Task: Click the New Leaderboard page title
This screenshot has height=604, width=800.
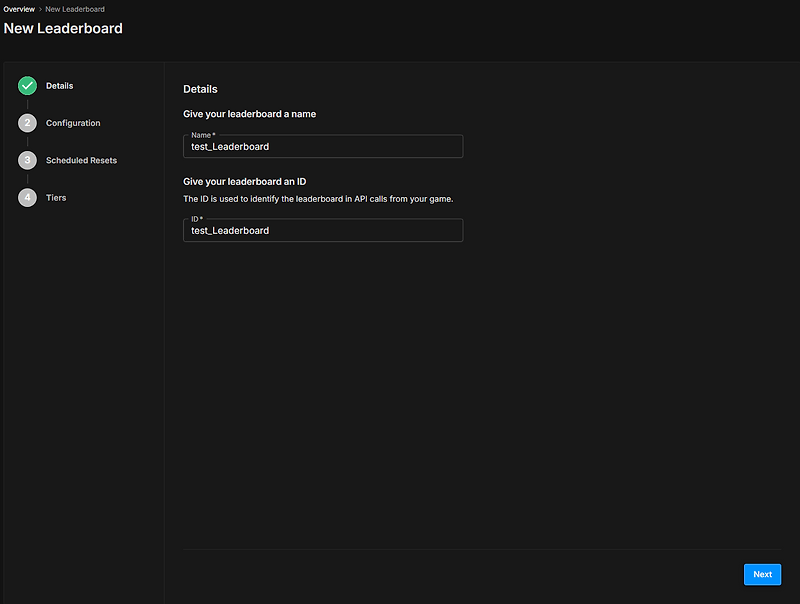Action: 63,28
